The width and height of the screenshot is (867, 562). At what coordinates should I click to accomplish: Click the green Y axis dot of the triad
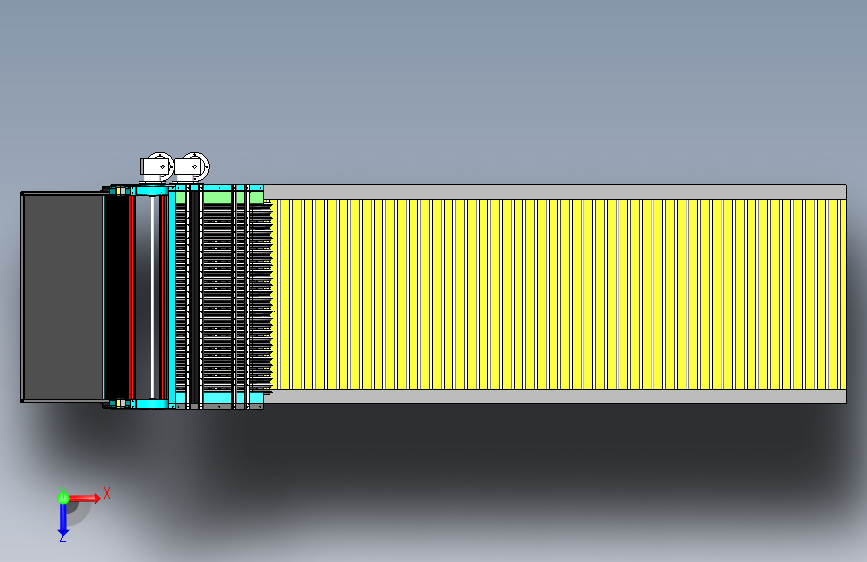pyautogui.click(x=63, y=498)
